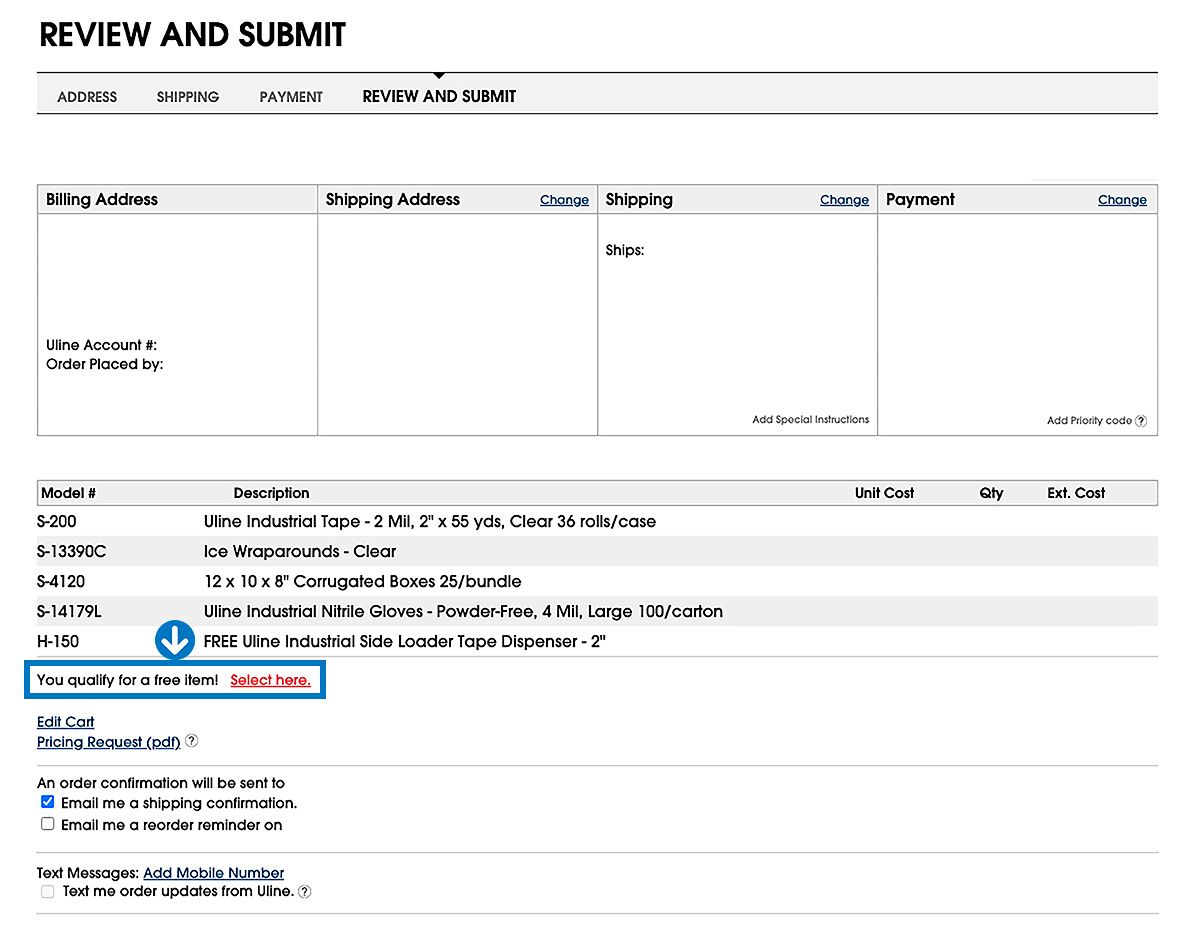Open the Address checkout tab

click(x=87, y=97)
